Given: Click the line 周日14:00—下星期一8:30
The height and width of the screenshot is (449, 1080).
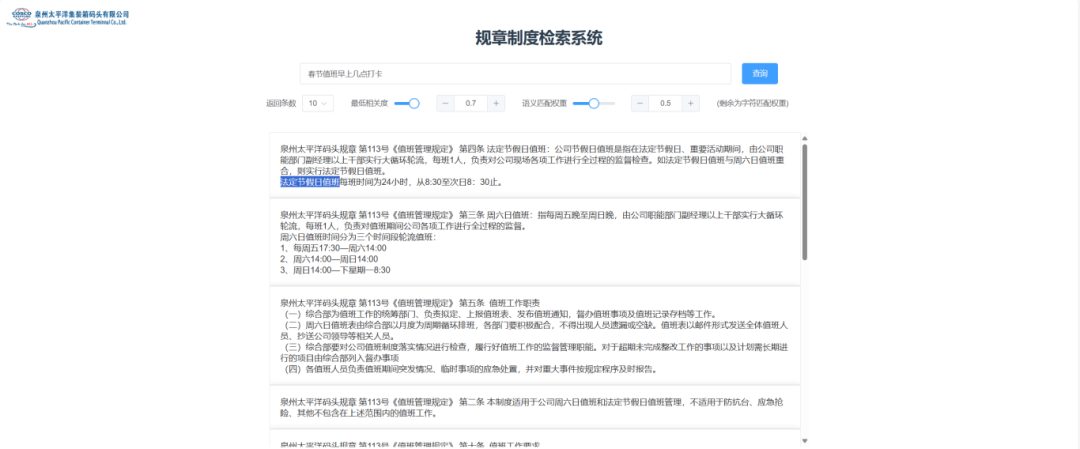Looking at the screenshot, I should [x=335, y=270].
